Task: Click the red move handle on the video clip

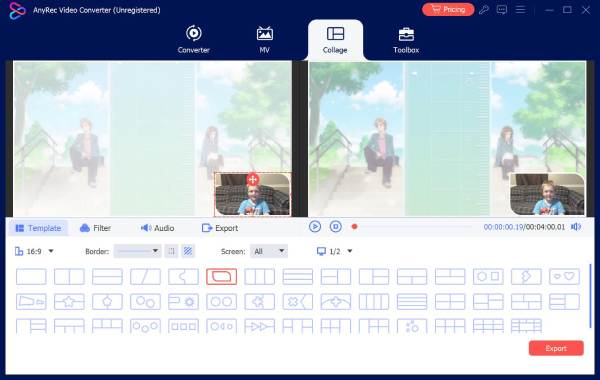Action: coord(253,179)
